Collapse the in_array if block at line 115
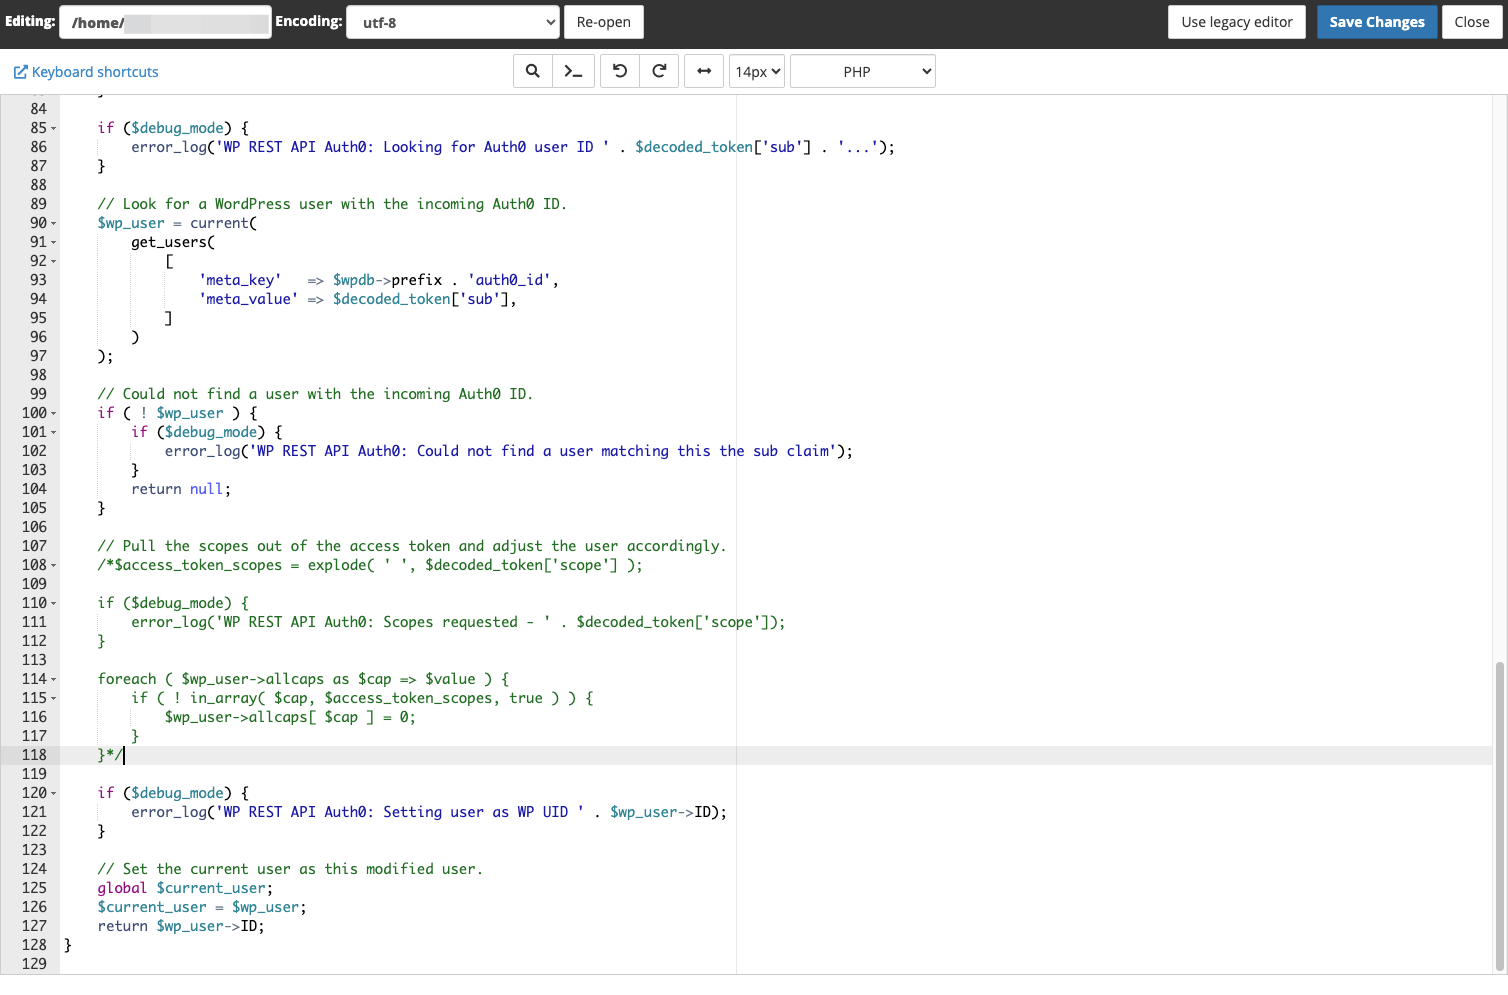The image size is (1508, 995). click(54, 698)
